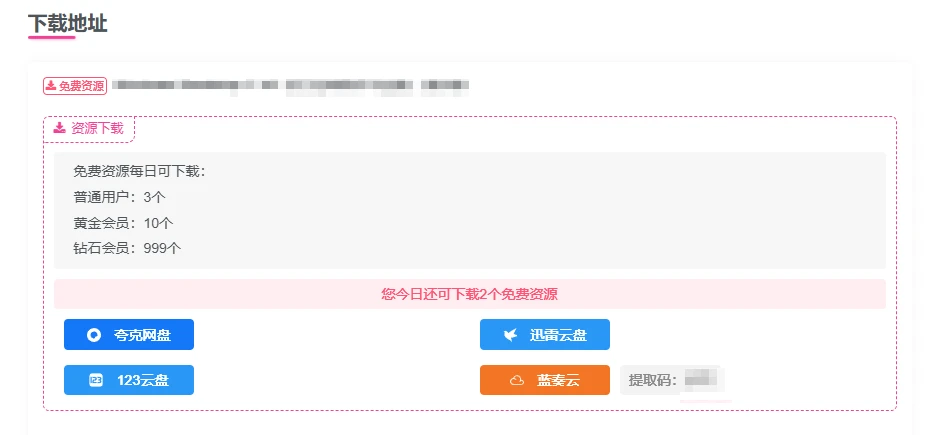Viewport: 934px width, 435px height.
Task: Open the 迅雷云盘 download link
Action: (544, 335)
